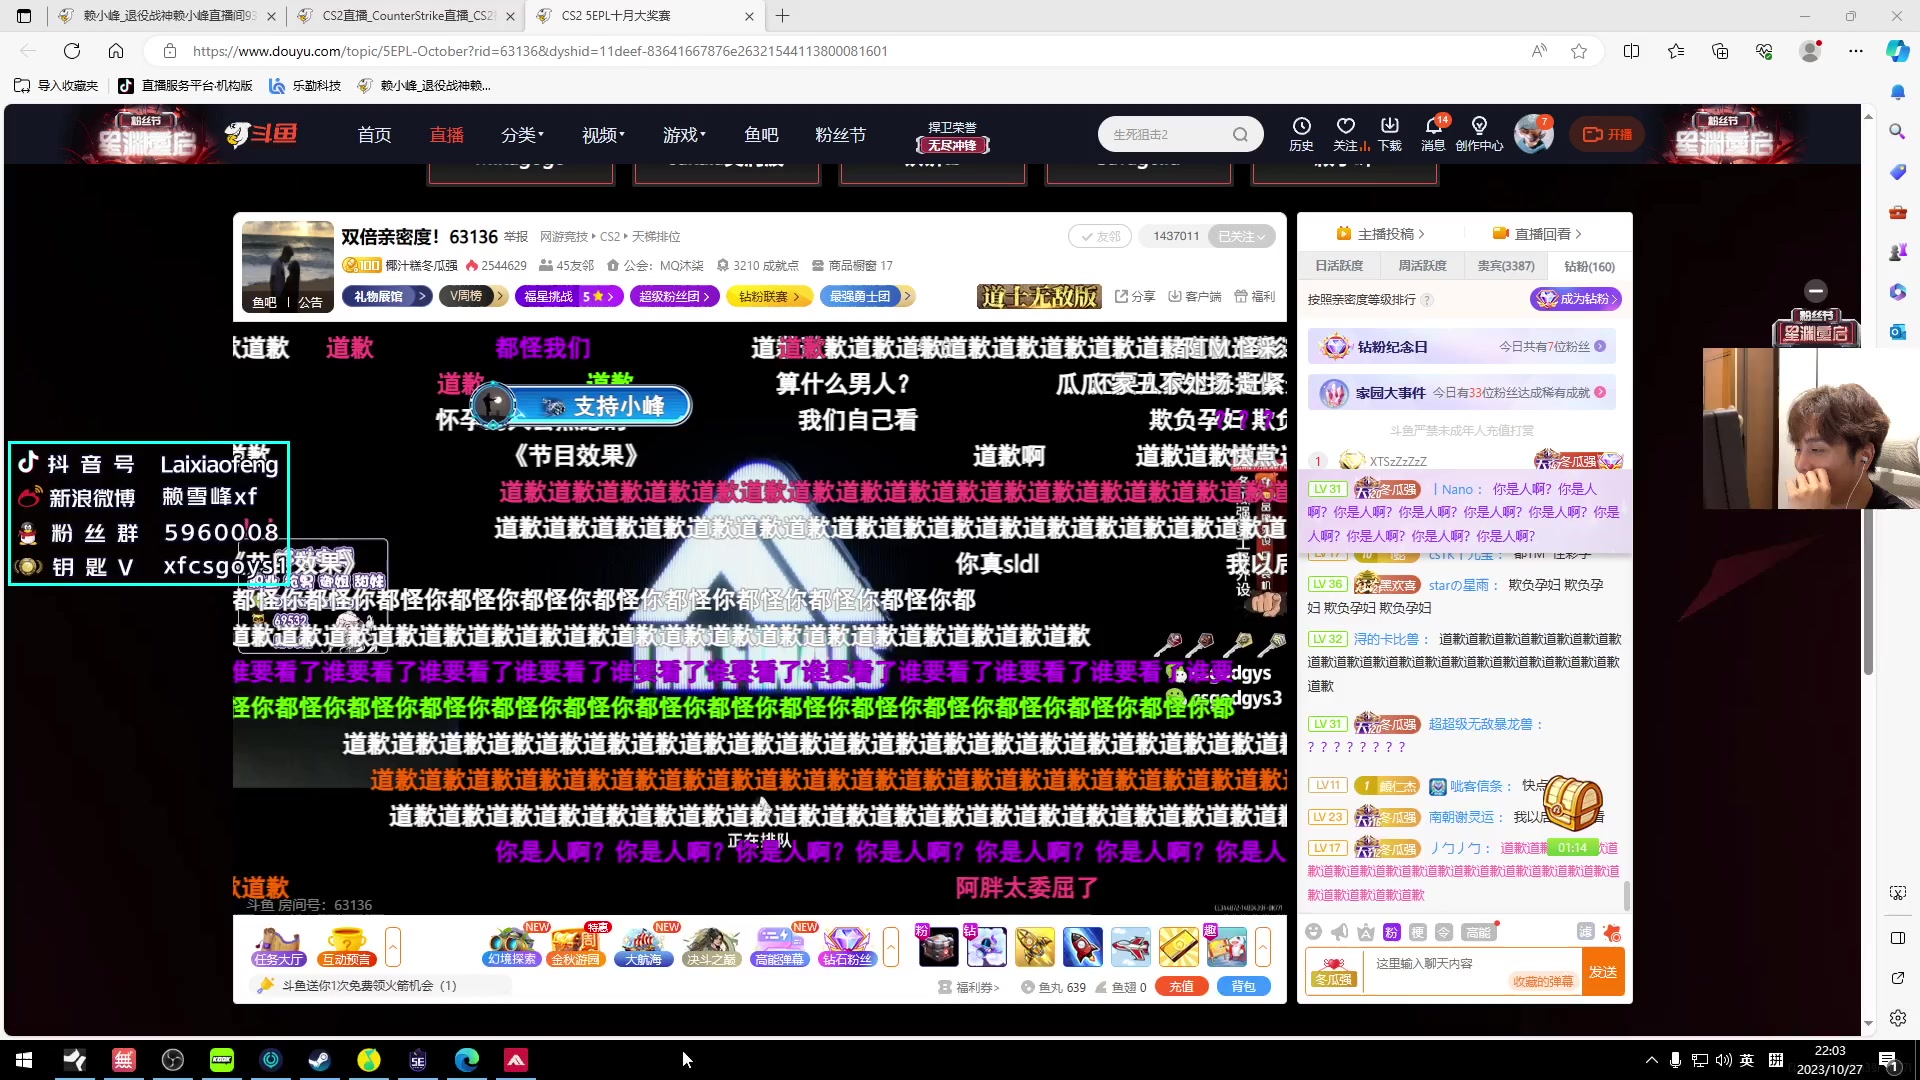This screenshot has width=1920, height=1080.
Task: Click the chat input field
Action: click(x=1470, y=970)
